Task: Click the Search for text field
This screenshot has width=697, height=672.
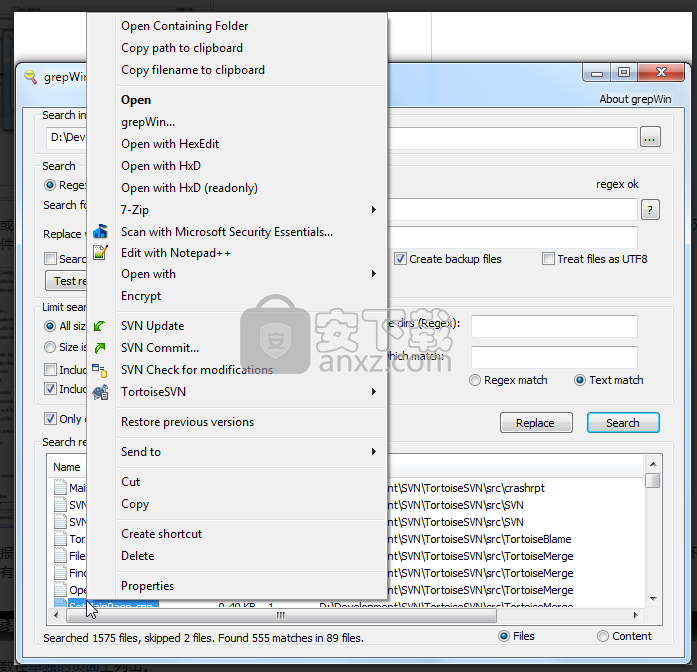Action: tap(513, 210)
